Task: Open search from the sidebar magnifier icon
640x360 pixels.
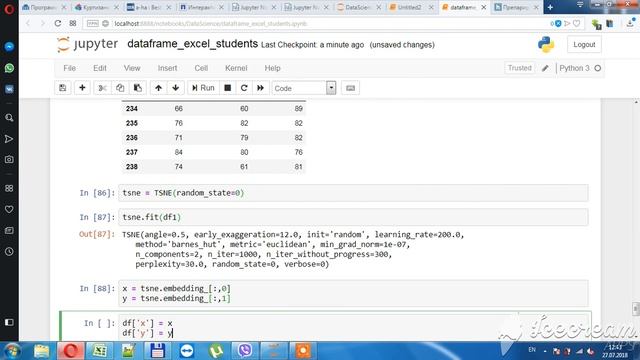Action: pyautogui.click(x=9, y=118)
